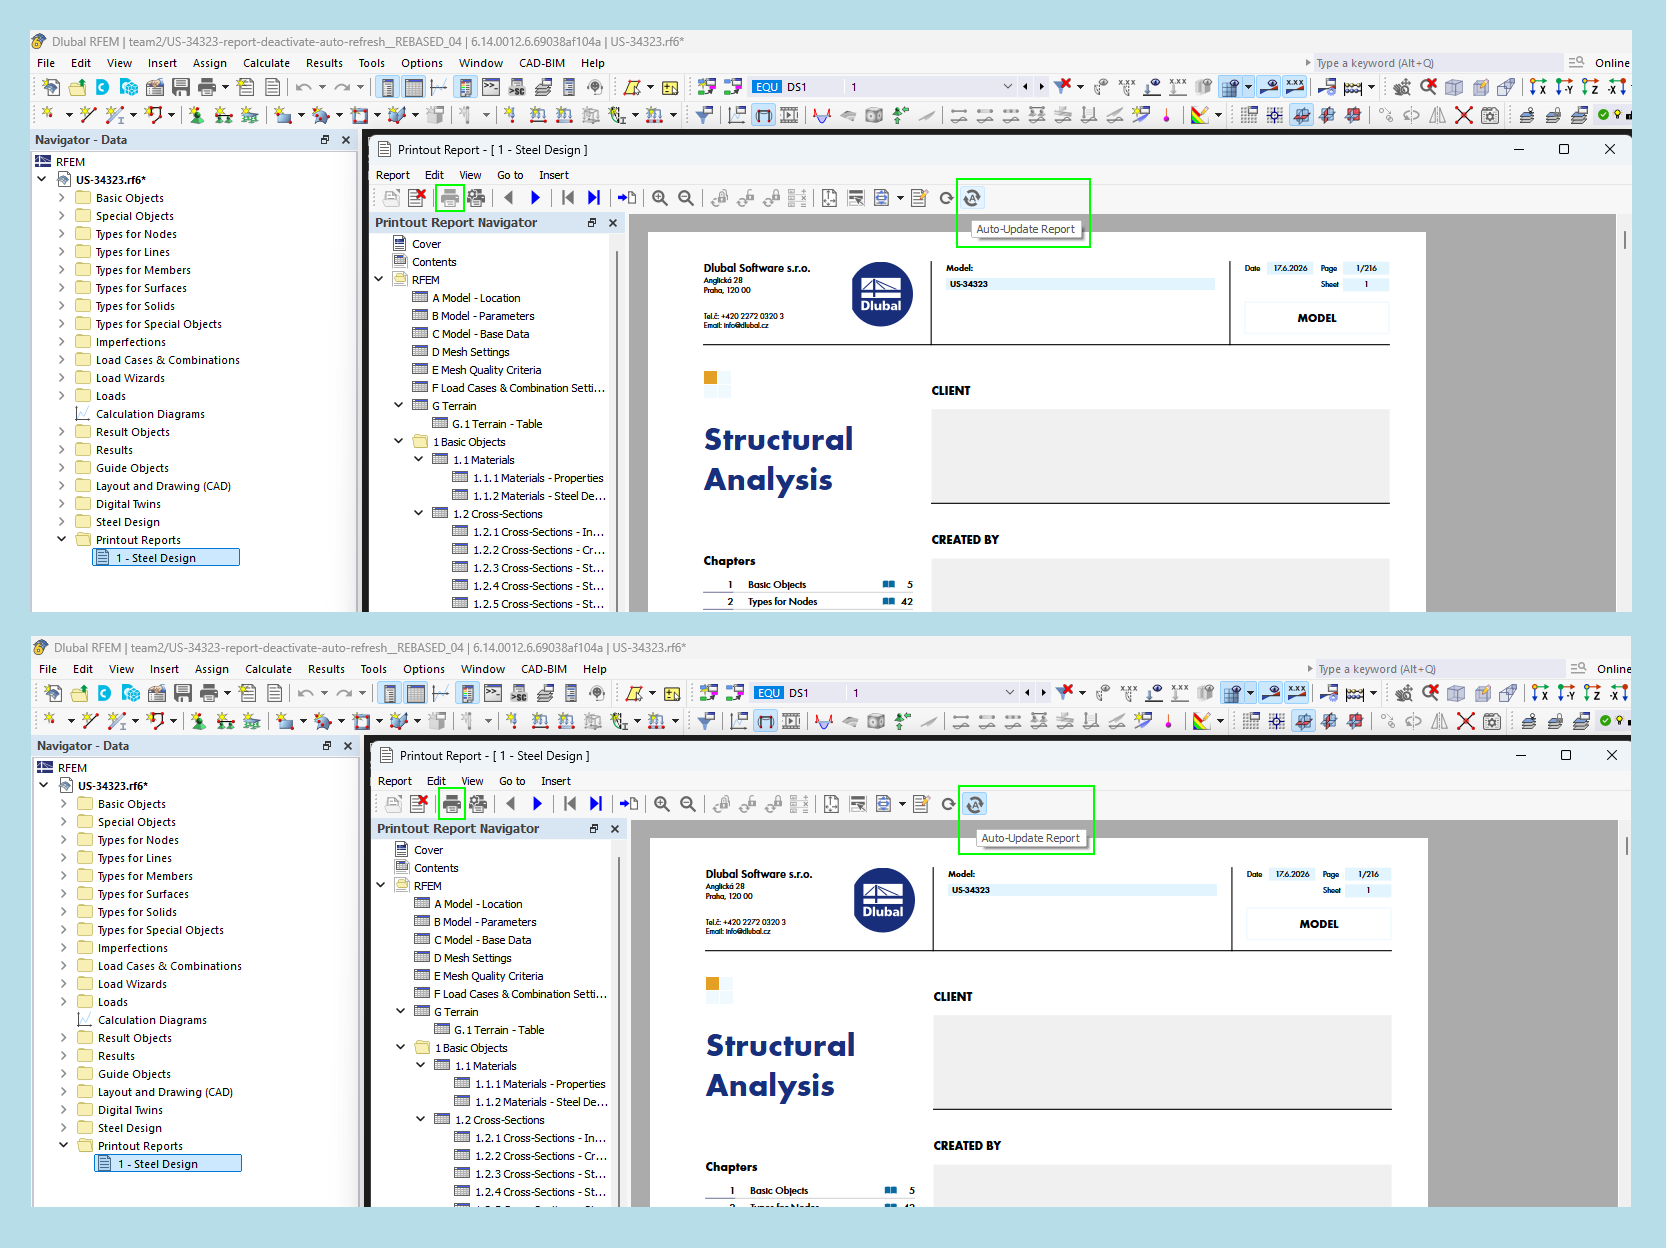Toggle the Navigator panel button in upper toolbar
This screenshot has height=1248, width=1666.
click(x=388, y=87)
